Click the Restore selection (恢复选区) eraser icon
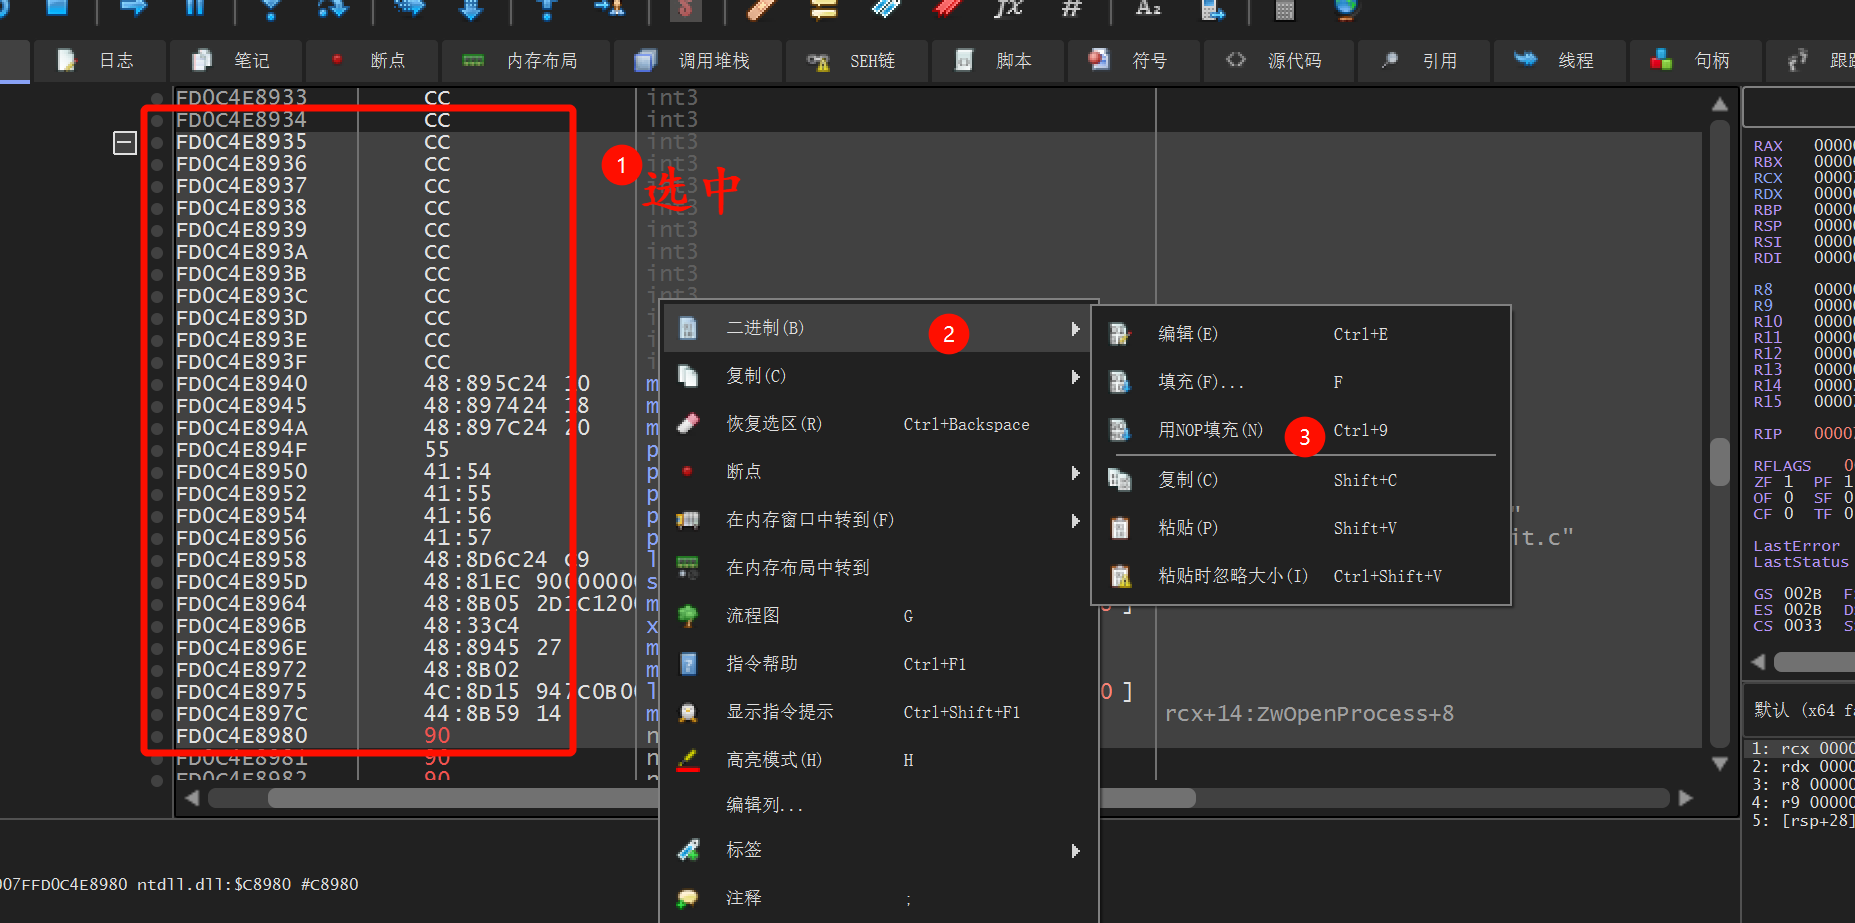The width and height of the screenshot is (1855, 923). click(688, 424)
